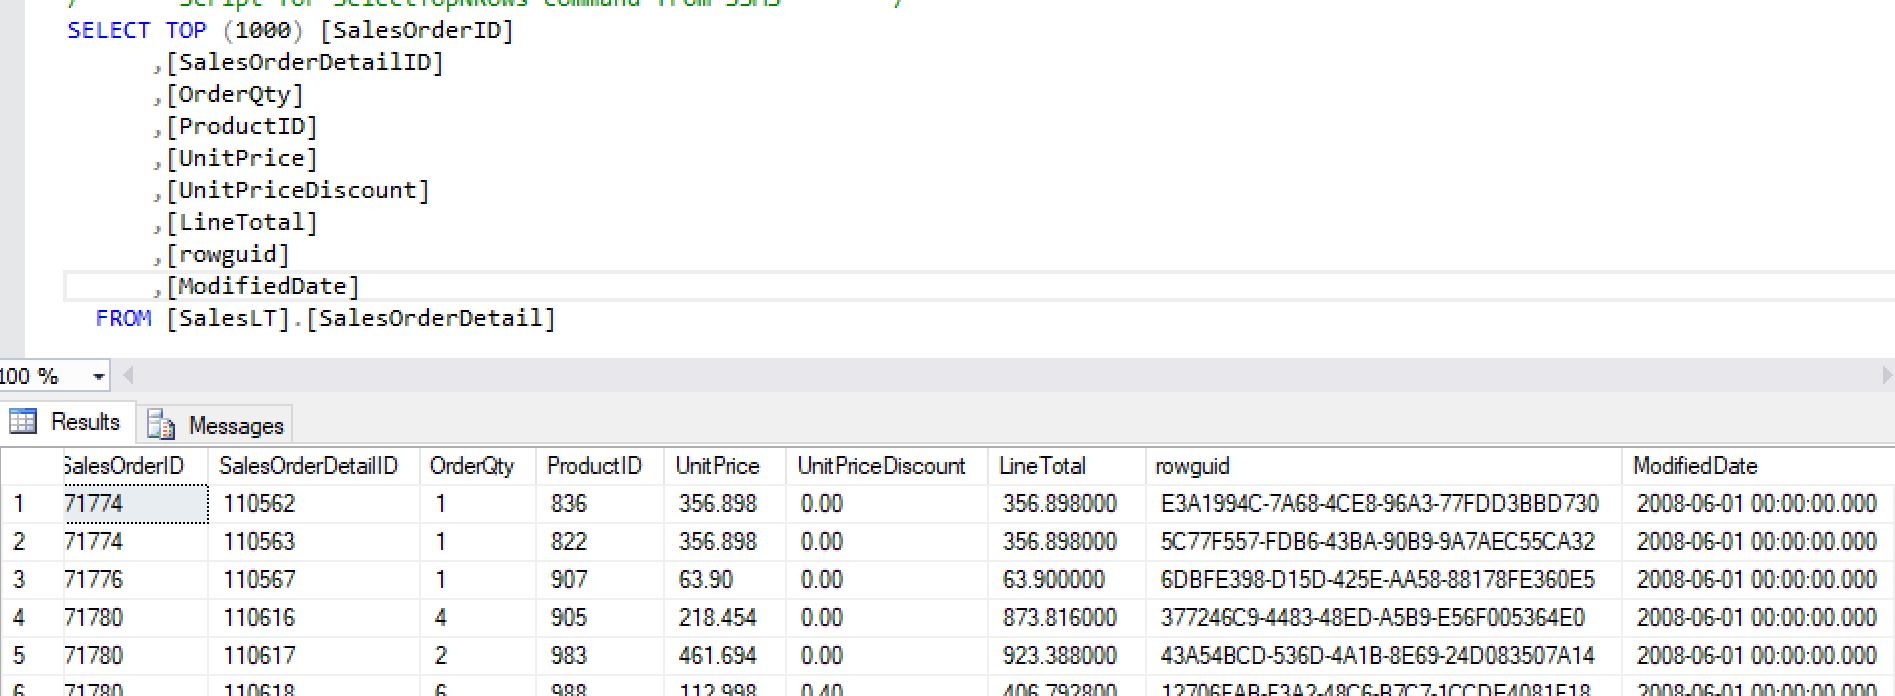Click the rowguid cell starting with 377246C9

point(1384,618)
